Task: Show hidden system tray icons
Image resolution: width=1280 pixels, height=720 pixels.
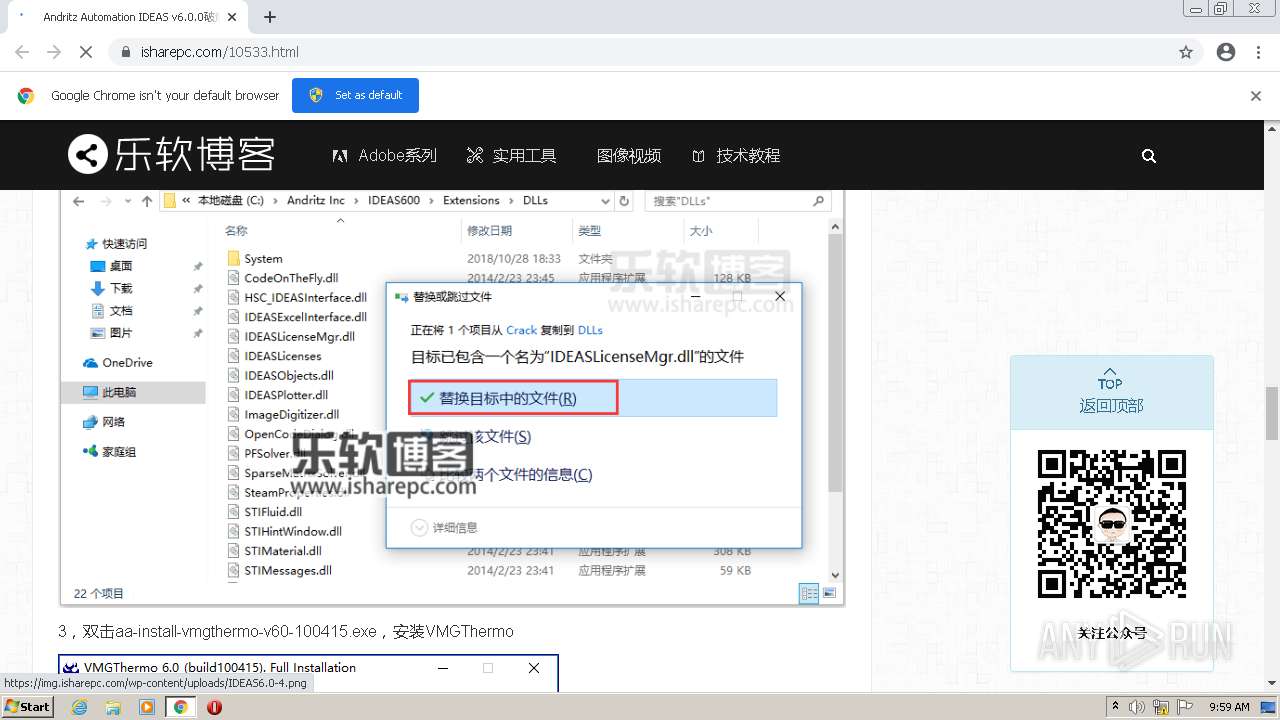Action: coord(1116,707)
